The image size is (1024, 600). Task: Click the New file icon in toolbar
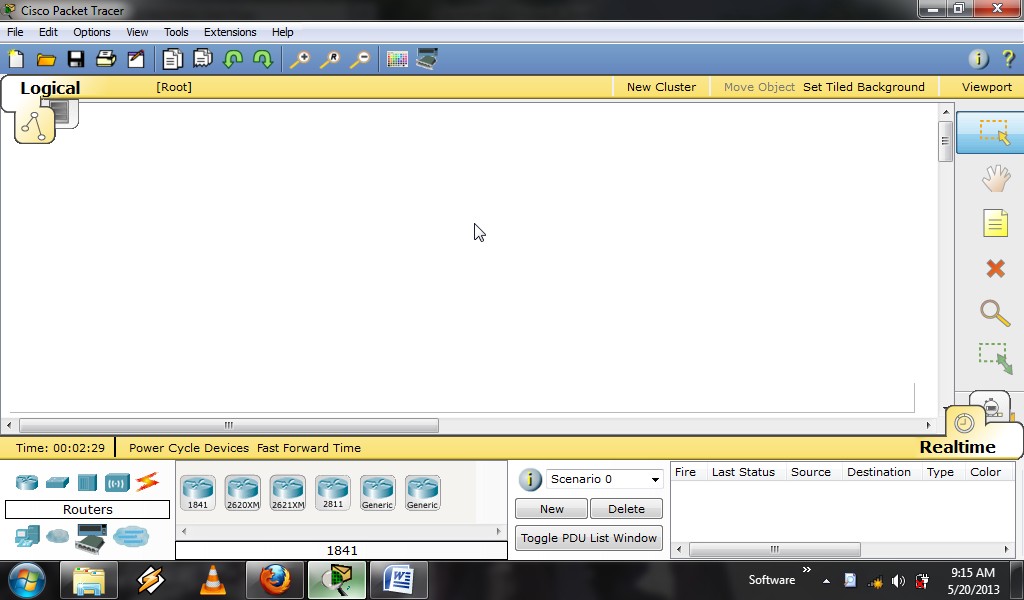(x=16, y=59)
